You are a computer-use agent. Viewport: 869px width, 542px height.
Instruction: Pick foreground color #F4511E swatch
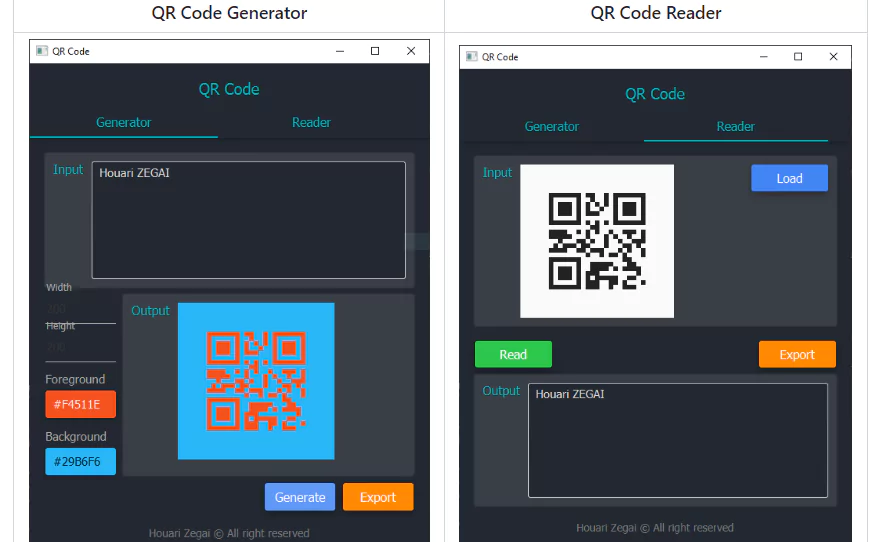(80, 405)
